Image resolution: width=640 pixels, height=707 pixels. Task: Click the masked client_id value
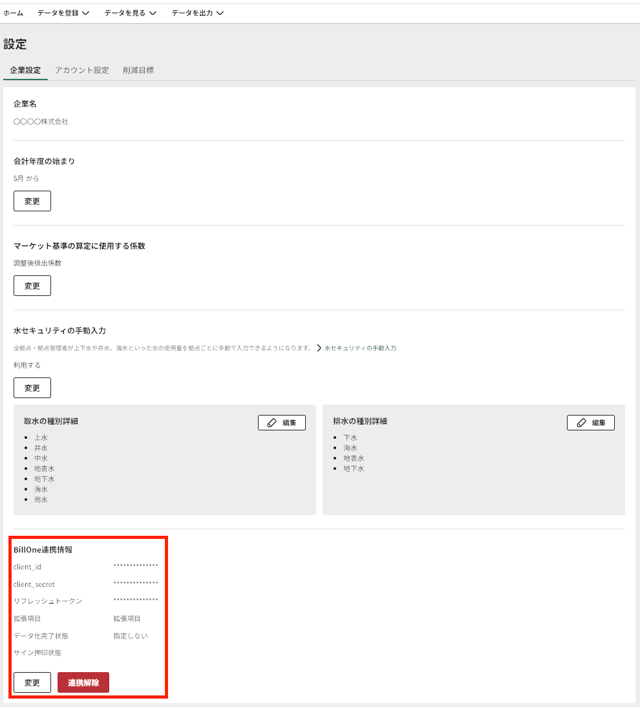[x=135, y=566]
